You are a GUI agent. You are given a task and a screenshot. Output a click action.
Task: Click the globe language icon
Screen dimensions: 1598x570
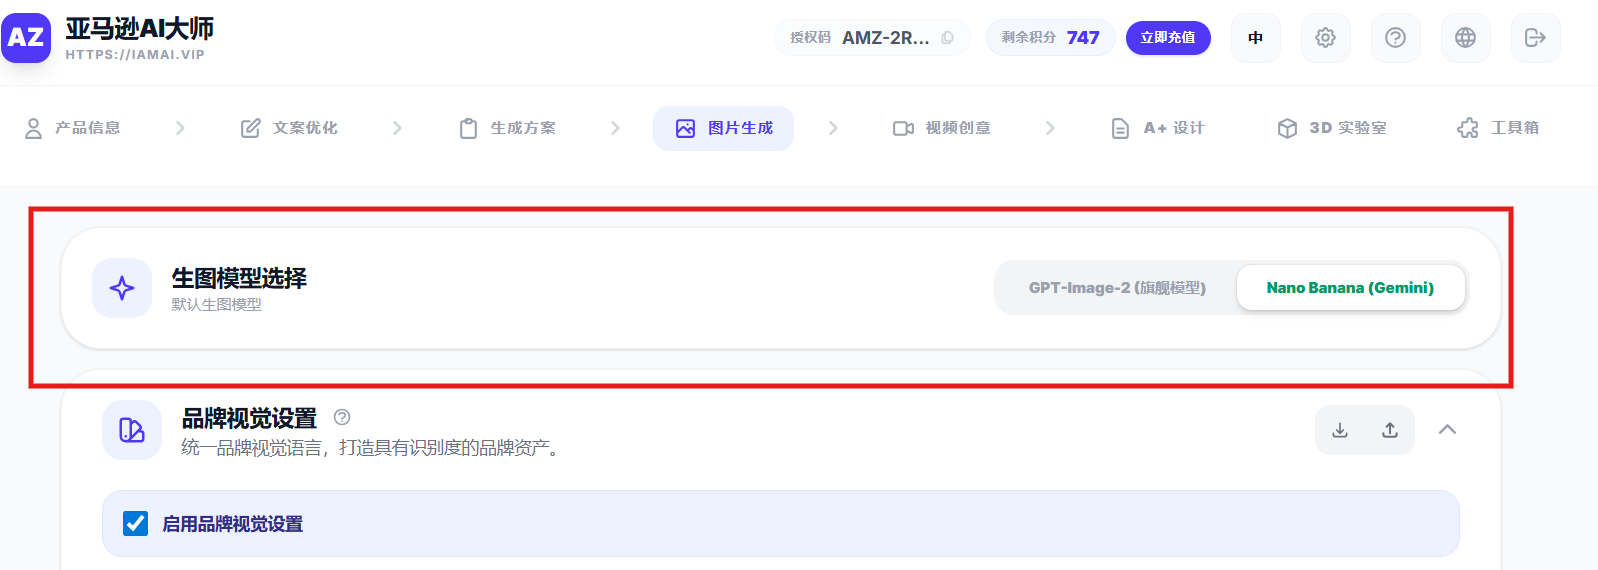(x=1465, y=38)
